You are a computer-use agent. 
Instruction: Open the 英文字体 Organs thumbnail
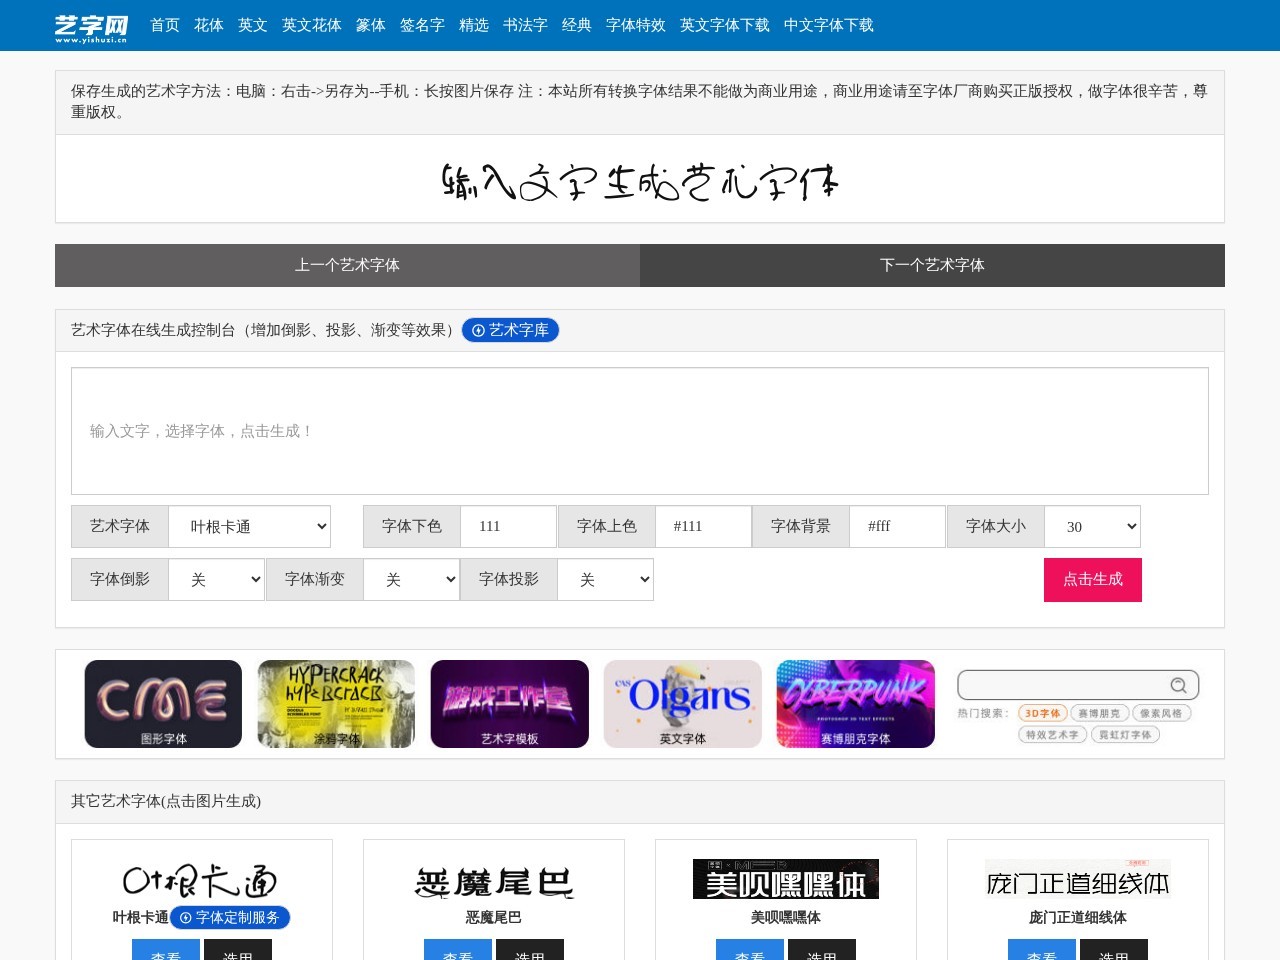682,703
